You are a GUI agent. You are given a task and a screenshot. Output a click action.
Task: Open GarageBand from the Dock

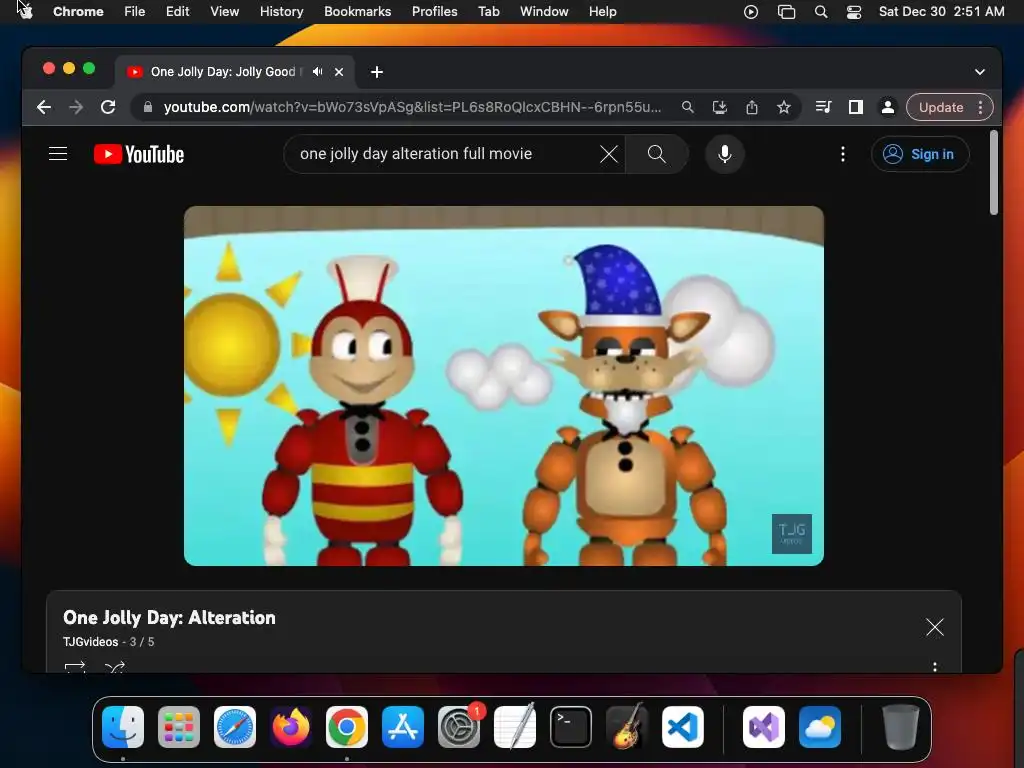[x=627, y=727]
